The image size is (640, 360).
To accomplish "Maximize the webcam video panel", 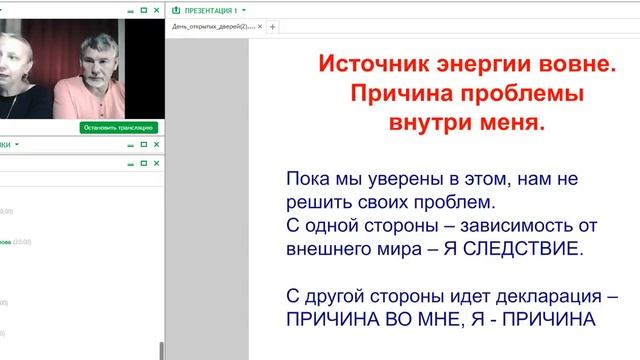I will click(x=144, y=10).
